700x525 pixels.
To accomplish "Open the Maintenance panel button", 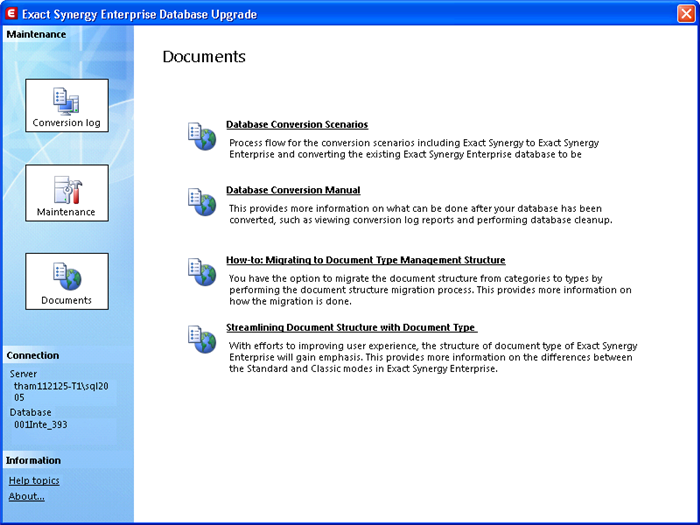I will [67, 193].
